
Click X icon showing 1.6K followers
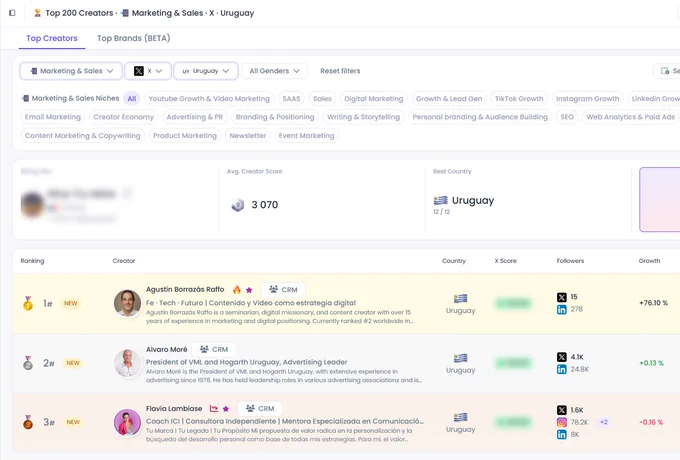tap(562, 410)
